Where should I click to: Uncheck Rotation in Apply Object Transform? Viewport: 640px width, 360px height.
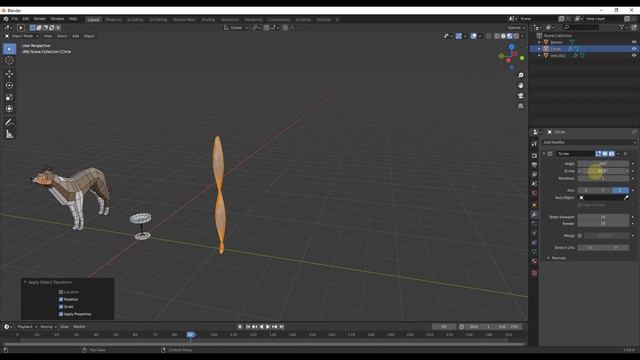pyautogui.click(x=61, y=300)
